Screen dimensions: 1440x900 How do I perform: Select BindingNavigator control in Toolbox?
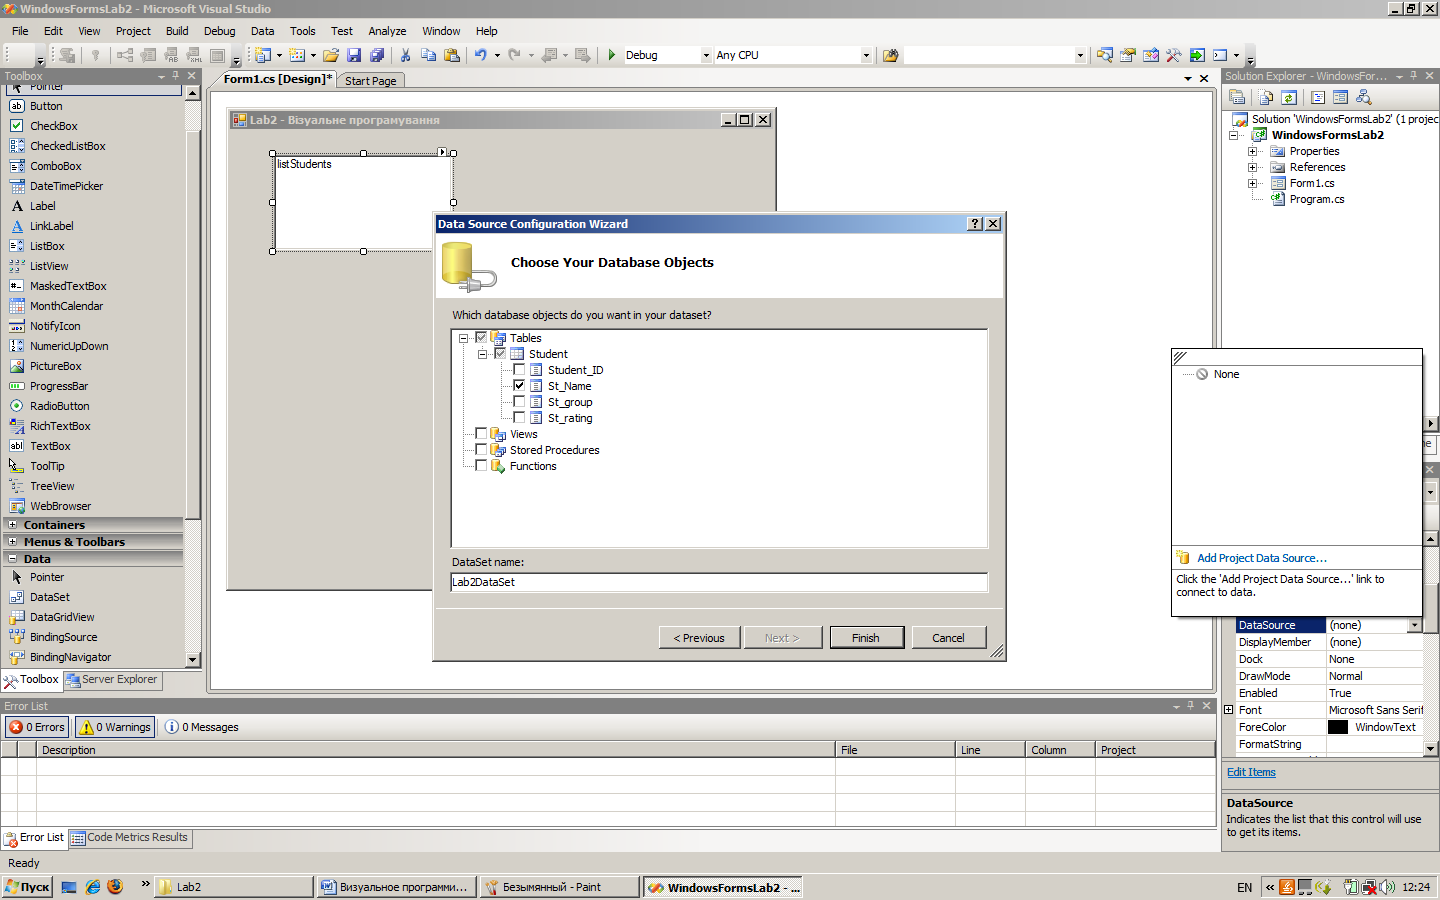(70, 657)
